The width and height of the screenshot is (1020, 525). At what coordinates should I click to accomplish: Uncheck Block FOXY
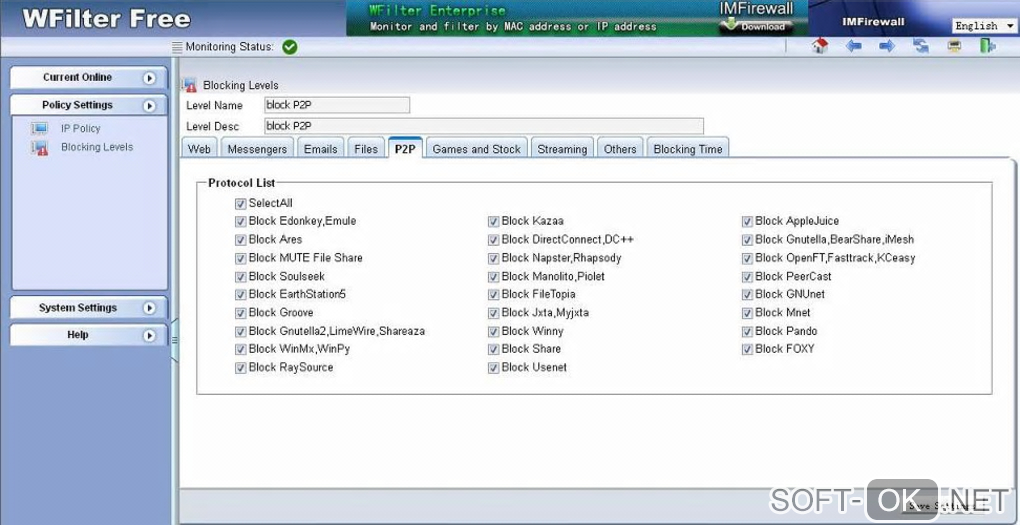tap(747, 350)
